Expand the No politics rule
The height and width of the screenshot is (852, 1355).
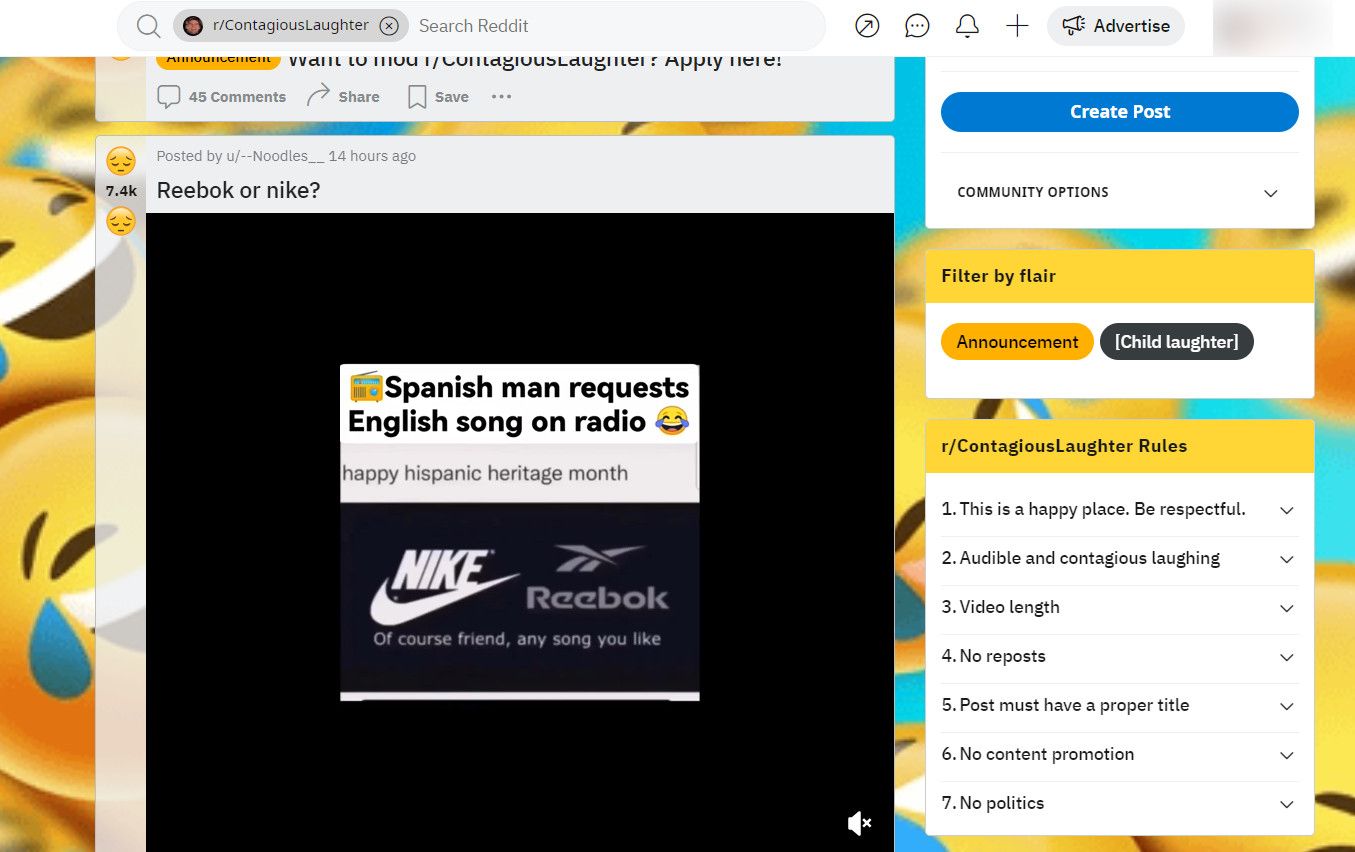(1286, 804)
